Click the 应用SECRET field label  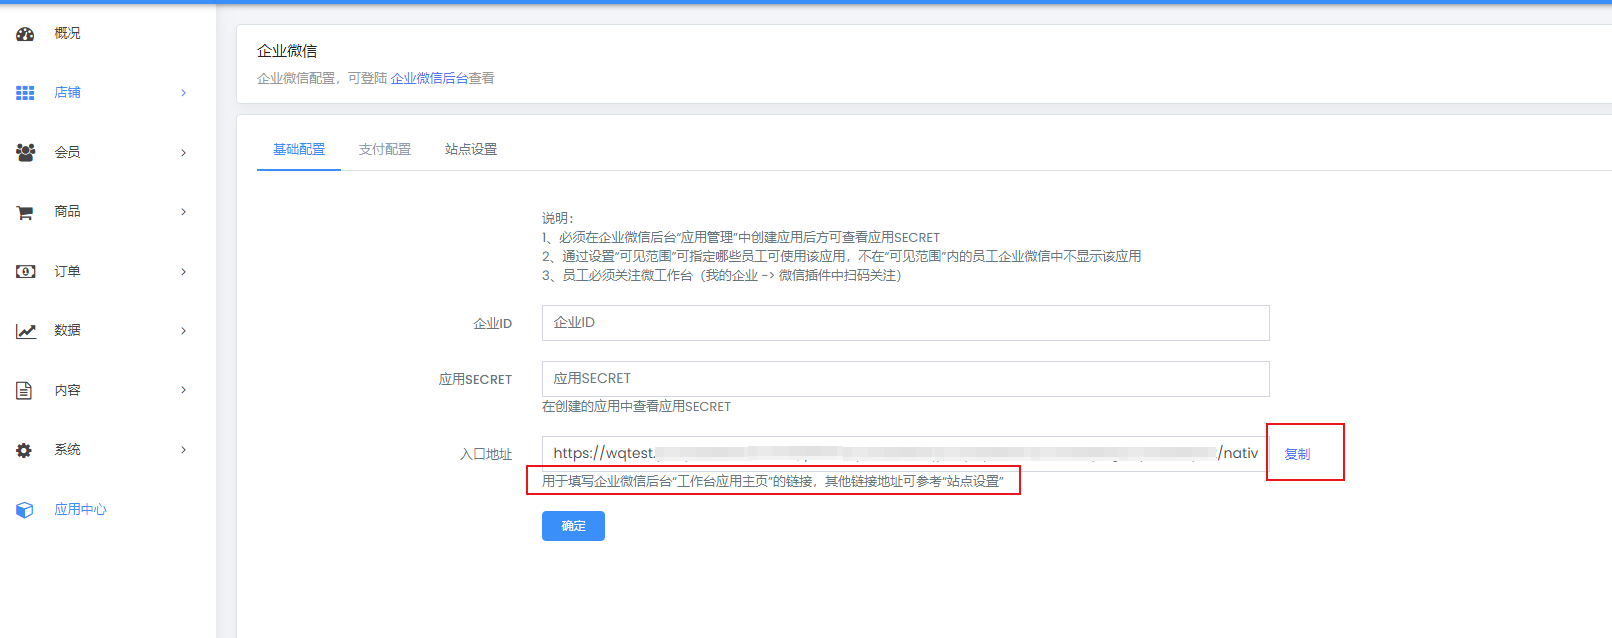coord(475,380)
